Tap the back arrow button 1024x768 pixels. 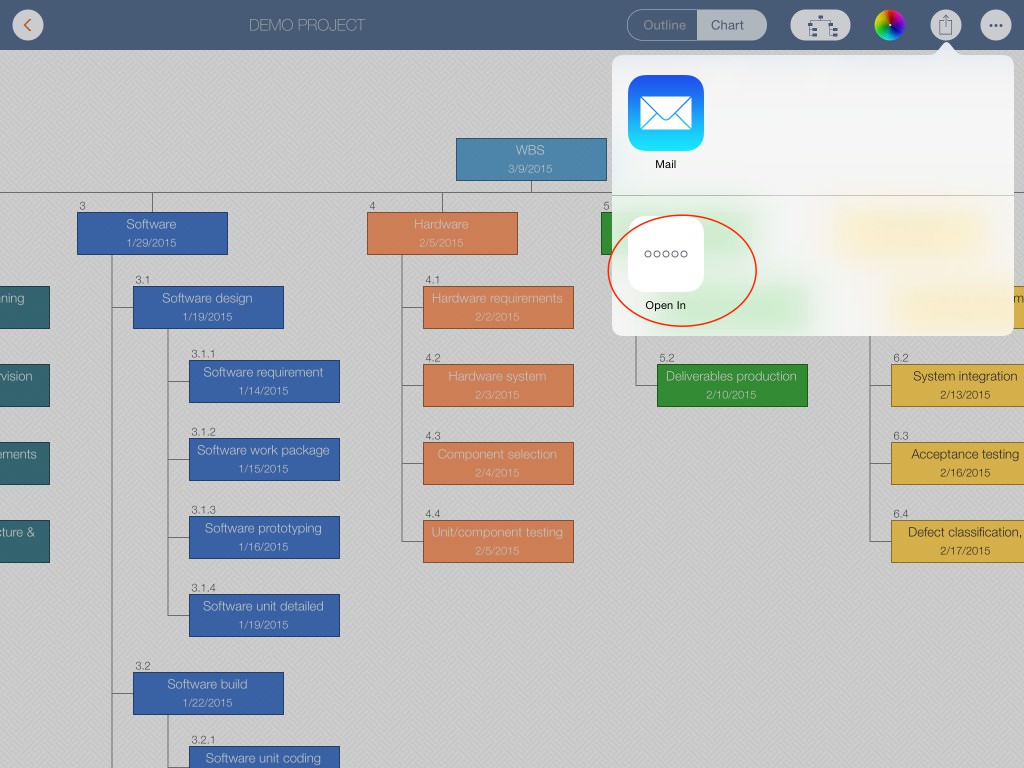[x=28, y=25]
